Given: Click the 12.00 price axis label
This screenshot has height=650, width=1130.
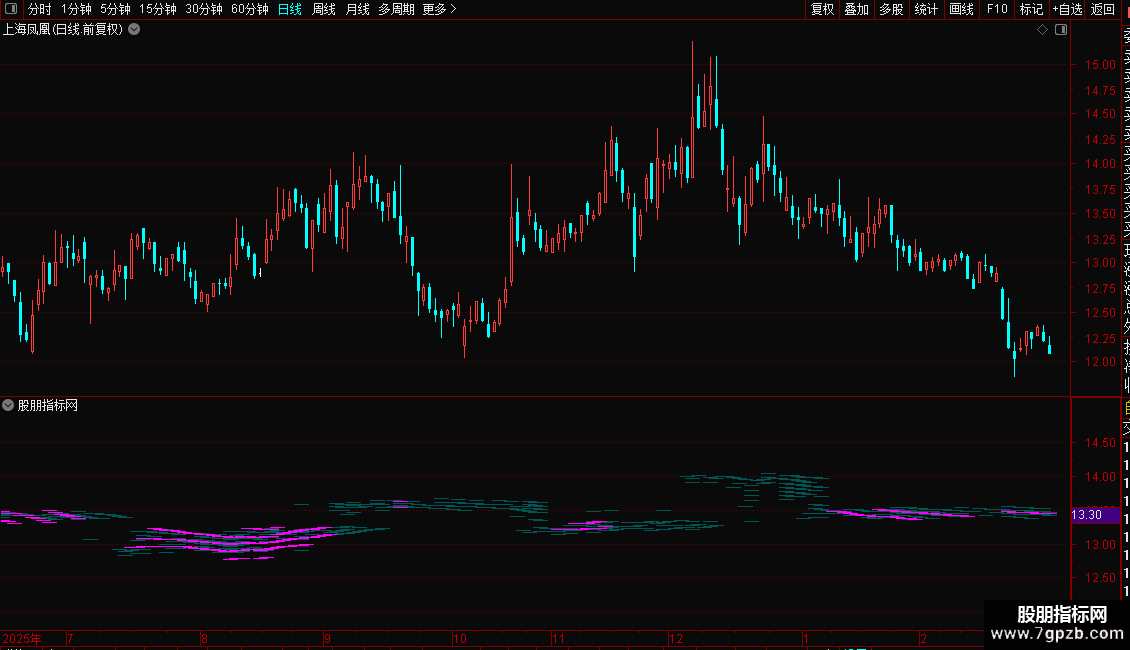Looking at the screenshot, I should point(1100,362).
